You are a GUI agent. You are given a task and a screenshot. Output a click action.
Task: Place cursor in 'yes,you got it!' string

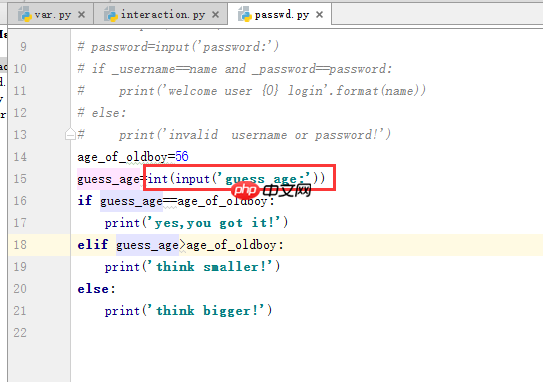click(215, 223)
